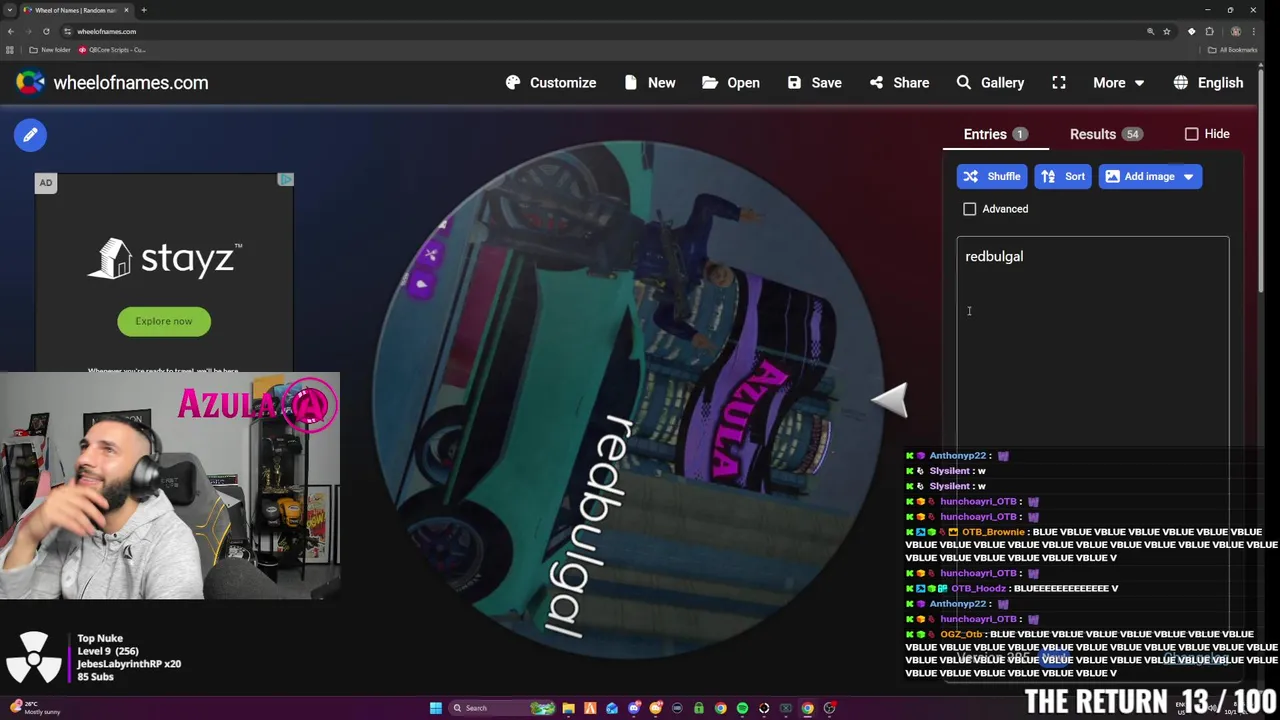Open File Explorer from the taskbar

(568, 708)
